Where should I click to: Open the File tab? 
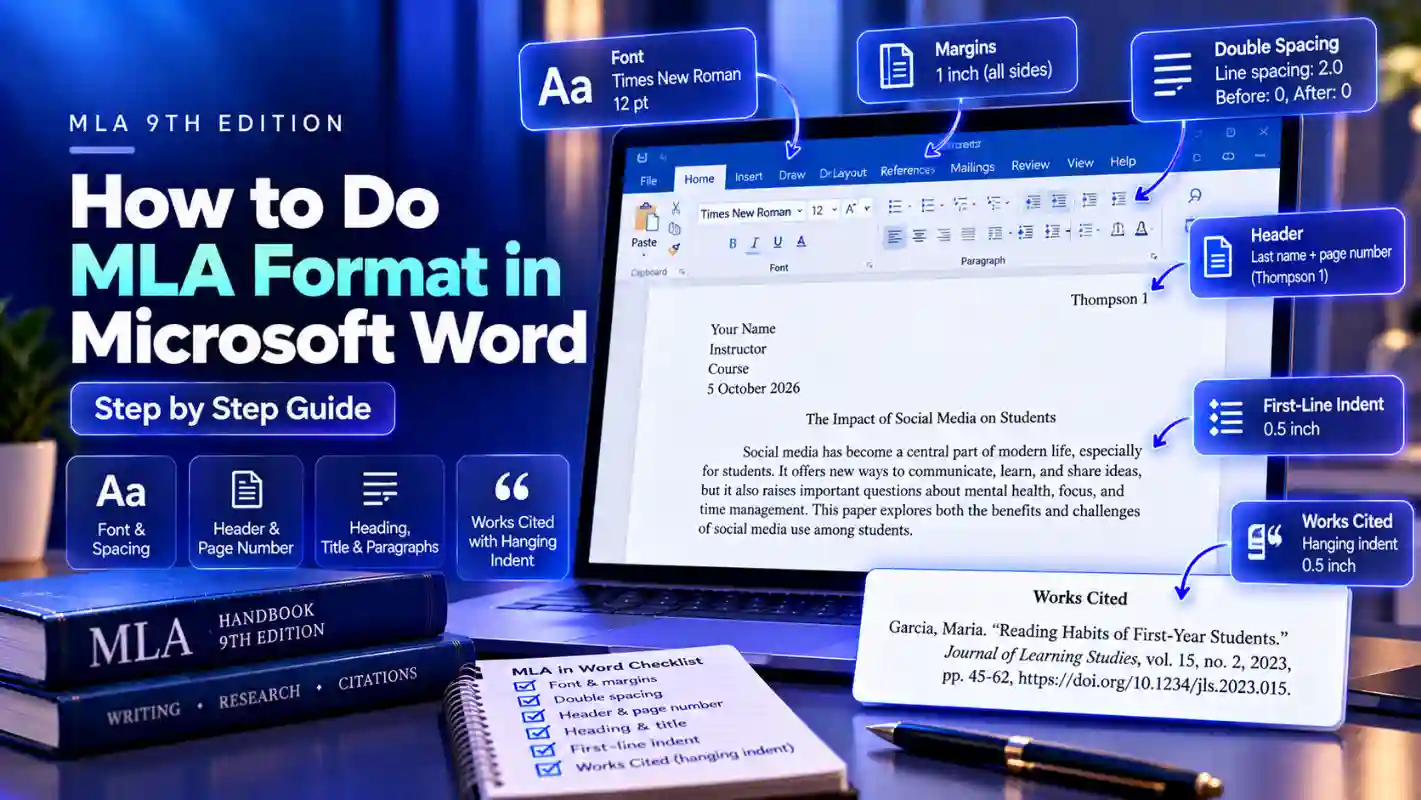[649, 181]
